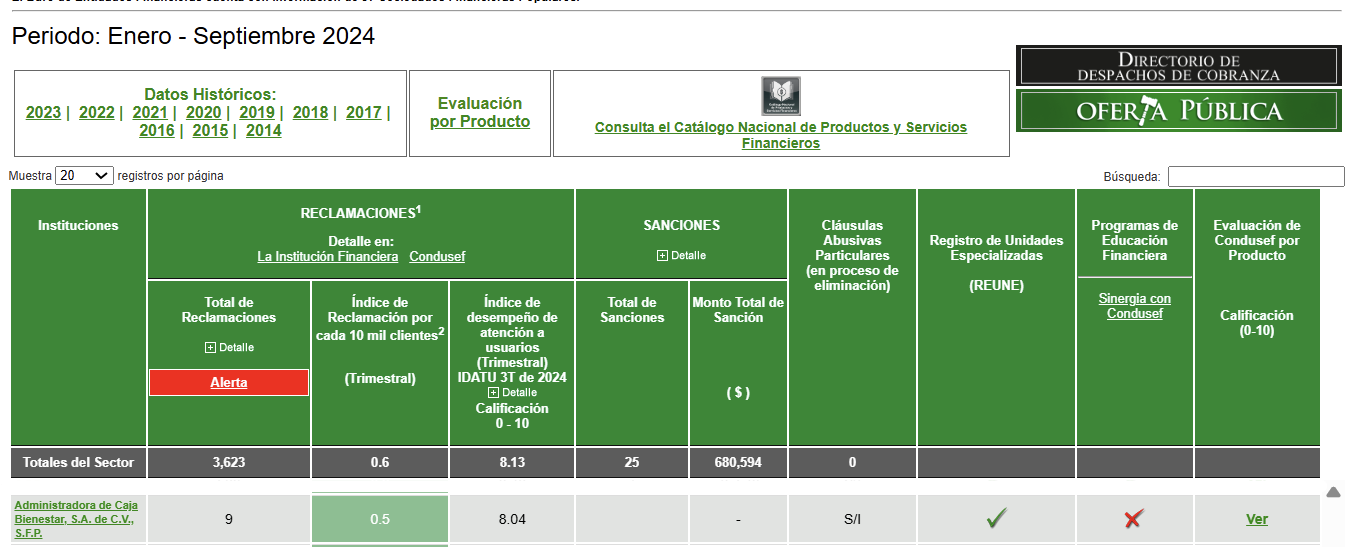The height and width of the screenshot is (547, 1371).
Task: Open the 2015 historical data link
Action: [x=210, y=131]
